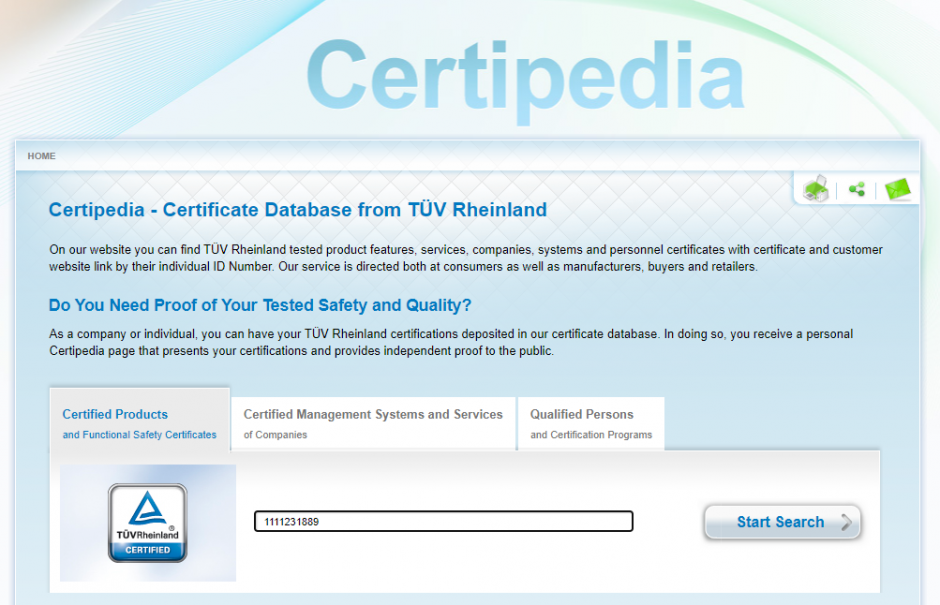The height and width of the screenshot is (605, 940).
Task: Click the TÜV Rheinland Certified logo
Action: point(147,523)
